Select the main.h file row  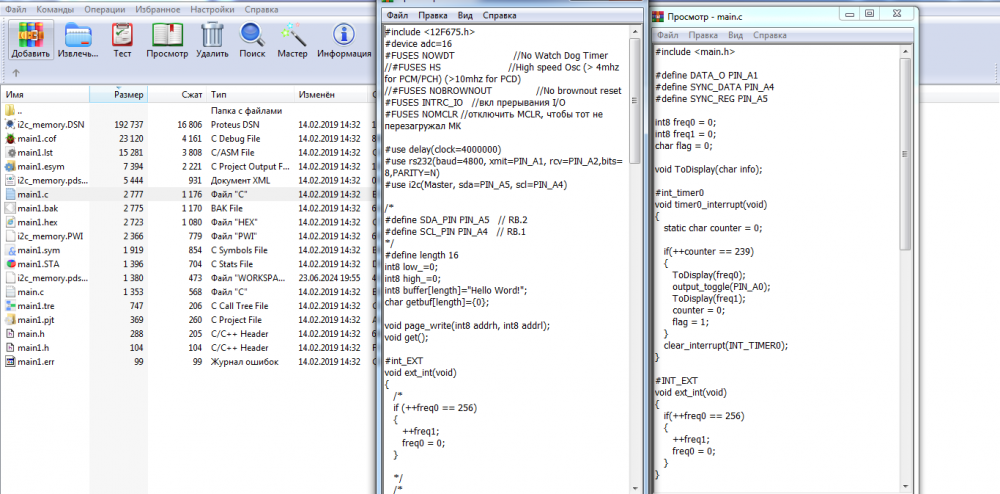pos(186,334)
